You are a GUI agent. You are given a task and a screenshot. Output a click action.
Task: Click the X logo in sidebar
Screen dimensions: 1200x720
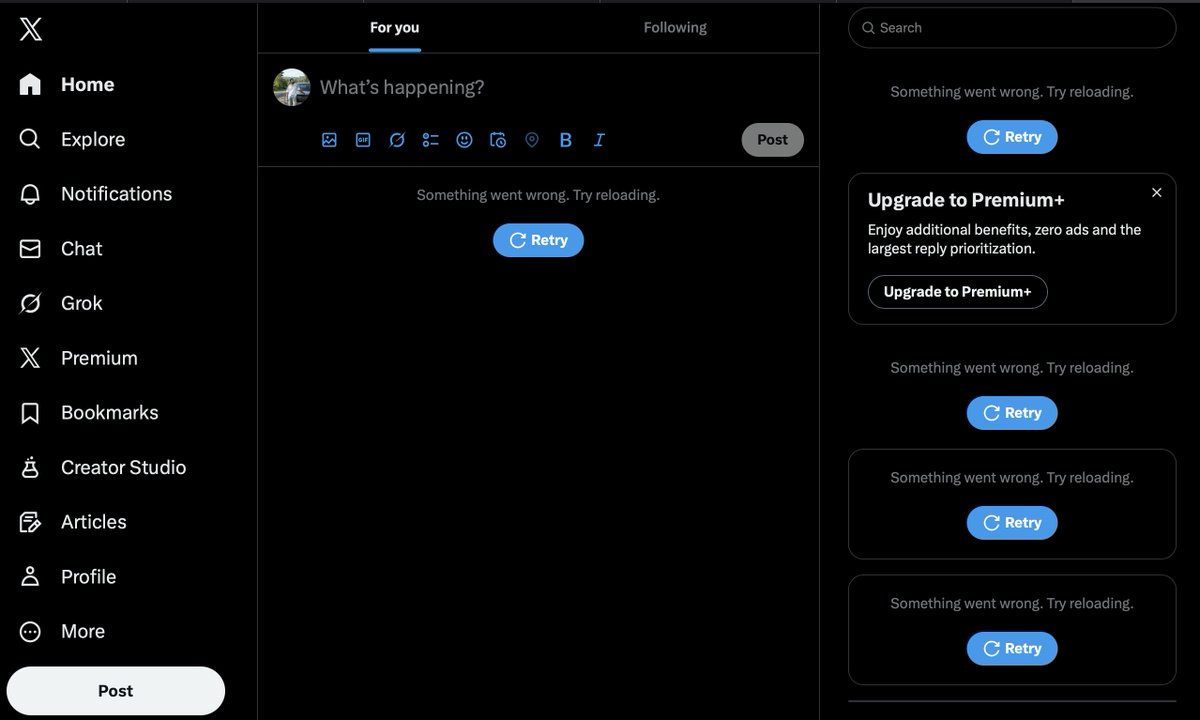click(30, 30)
